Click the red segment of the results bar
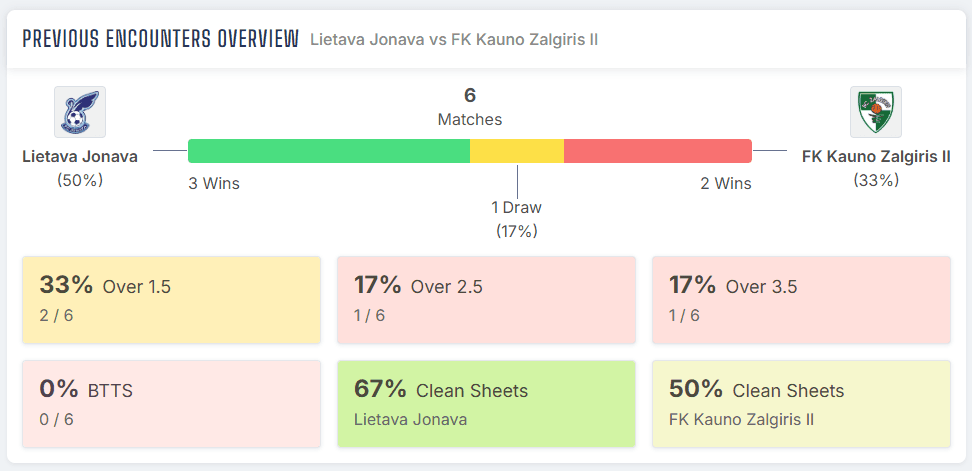The width and height of the screenshot is (972, 471). (658, 151)
